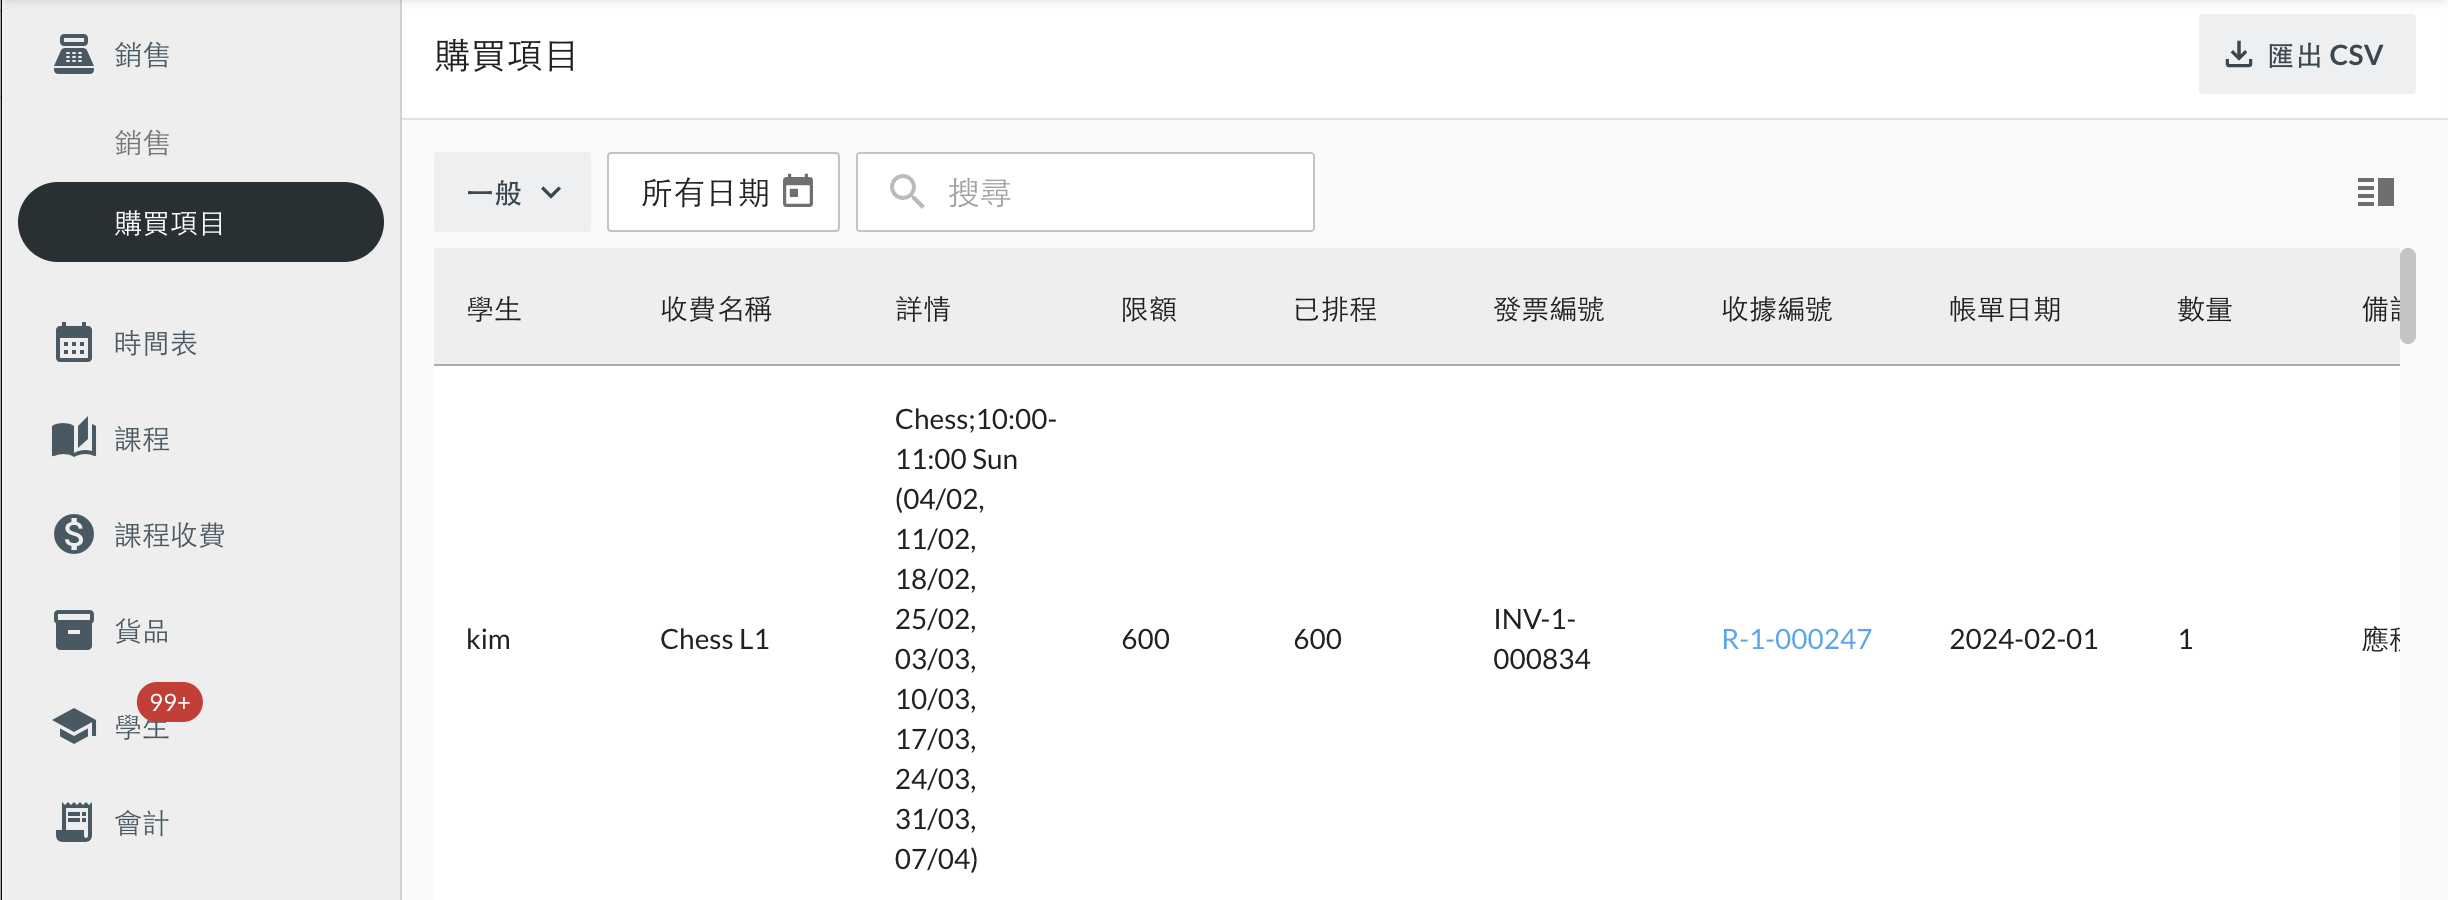2448x900 pixels.
Task: Select the 購買項目 sidebar item
Action: click(x=201, y=222)
